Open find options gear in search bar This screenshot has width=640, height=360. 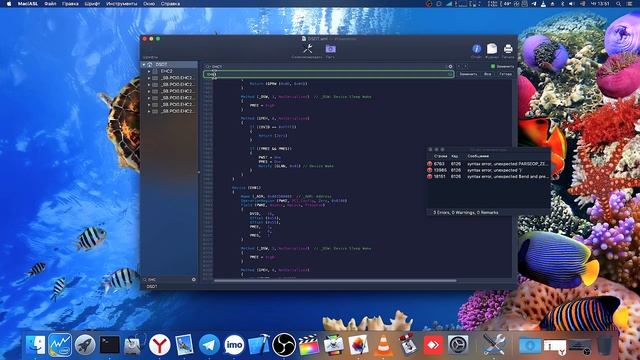(450, 67)
